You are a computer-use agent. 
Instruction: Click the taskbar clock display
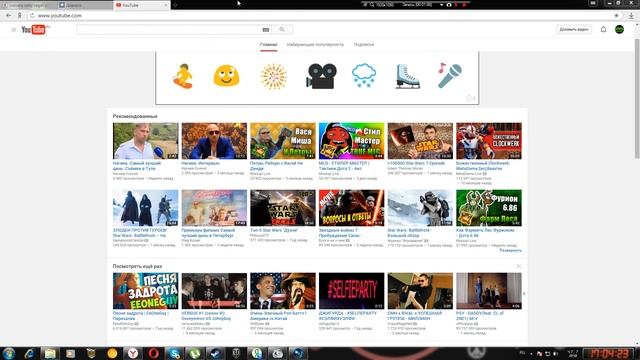coord(608,353)
